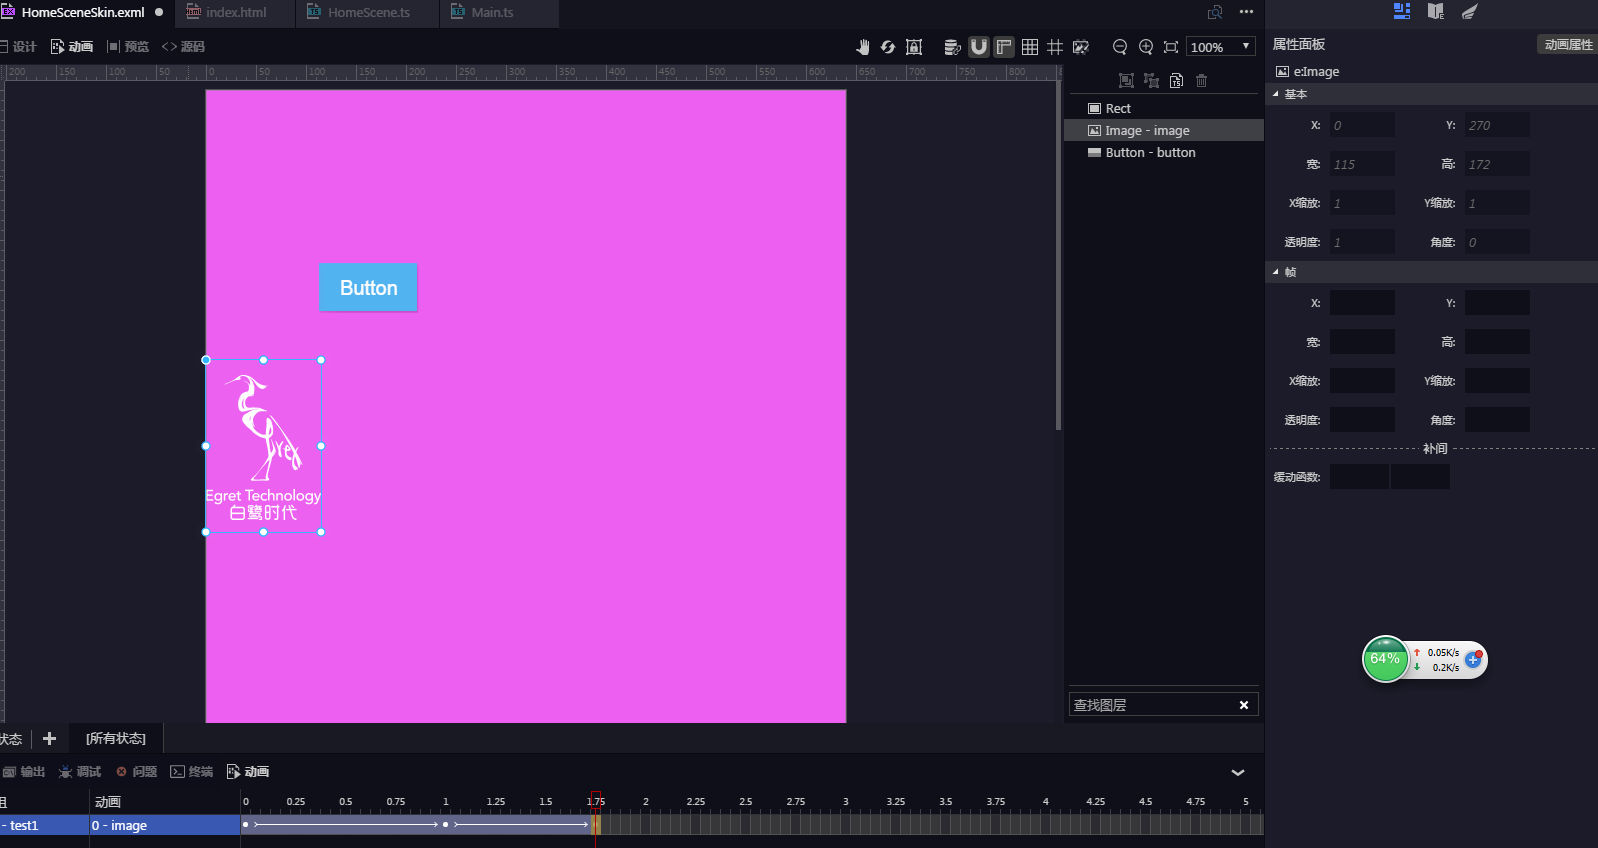Open the 终端 terminal panel

(x=192, y=772)
